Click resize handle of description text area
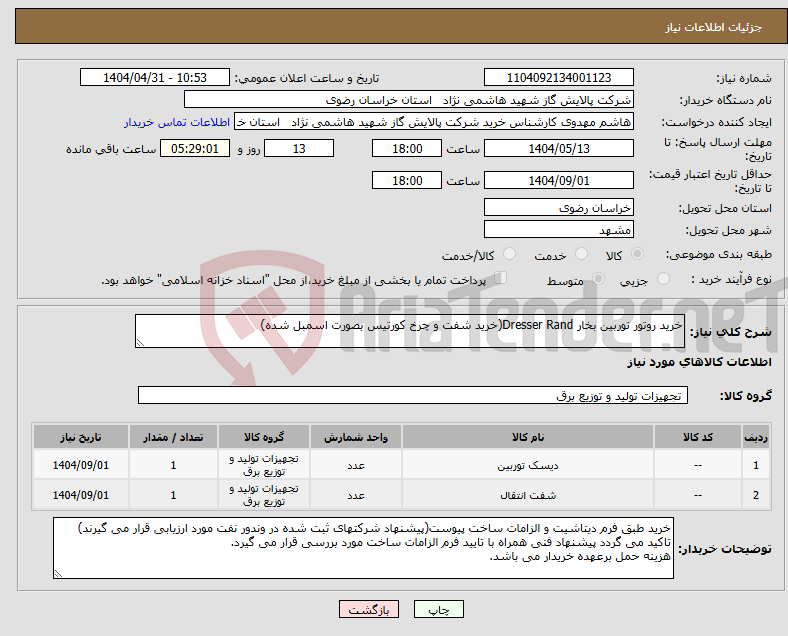Screen dimensions: 788x636 140,343
